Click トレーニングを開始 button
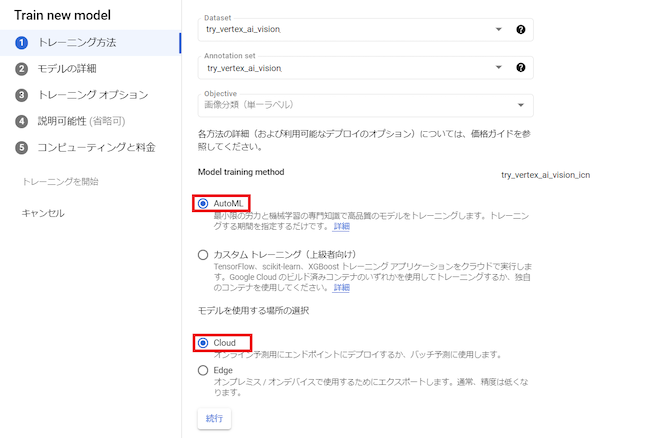This screenshot has width=672, height=438. click(60, 182)
